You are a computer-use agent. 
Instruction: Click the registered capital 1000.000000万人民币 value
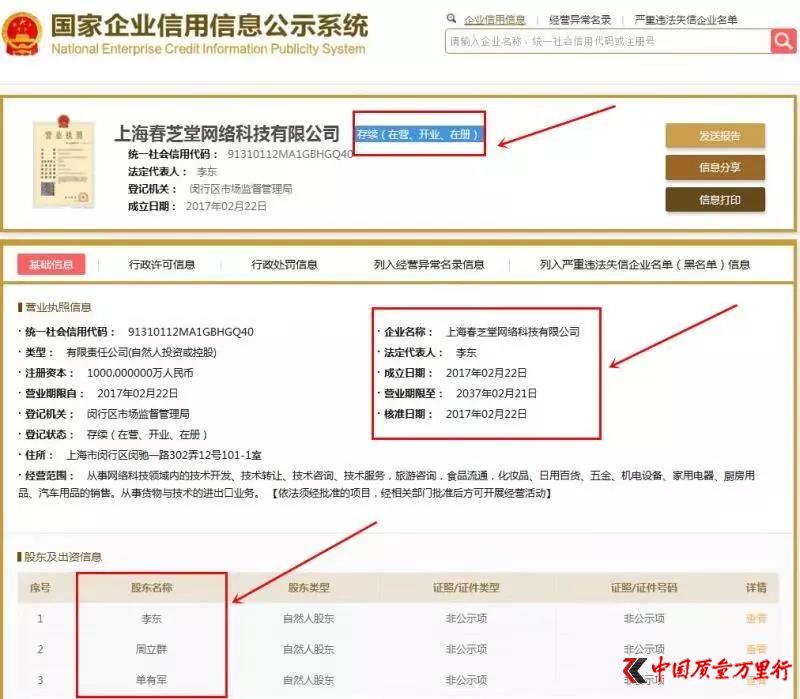140,373
